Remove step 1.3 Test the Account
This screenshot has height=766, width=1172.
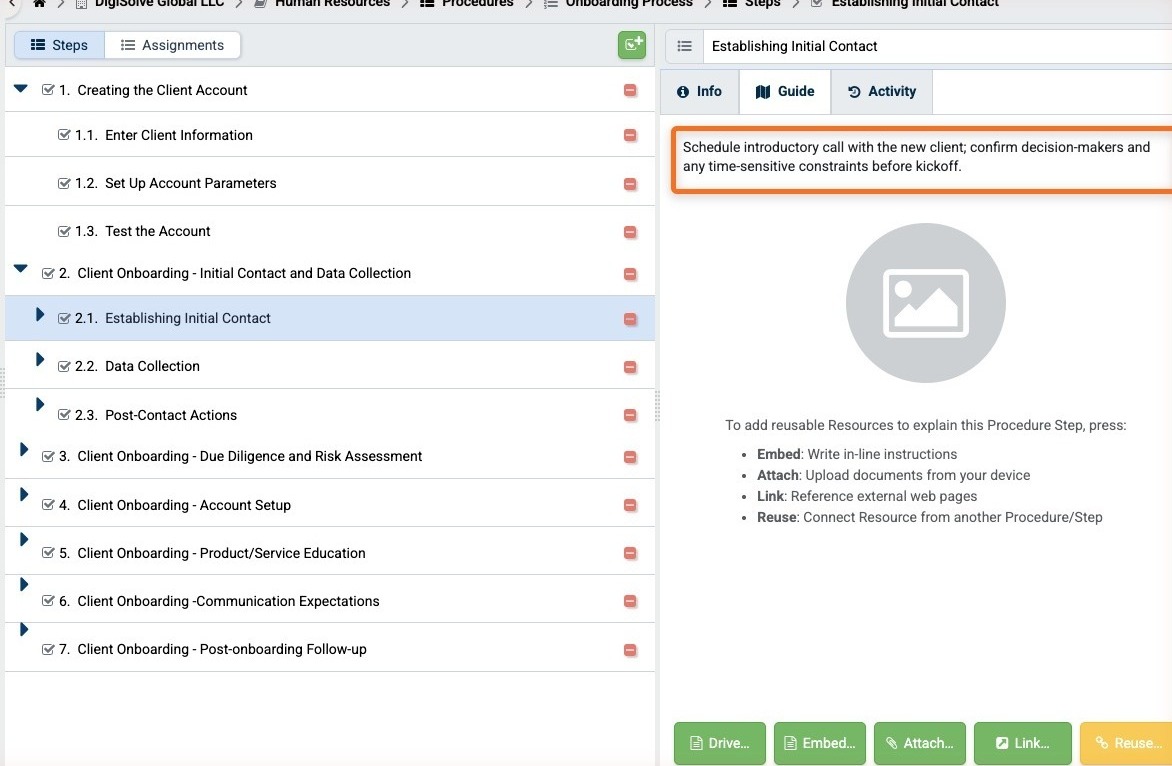click(630, 232)
